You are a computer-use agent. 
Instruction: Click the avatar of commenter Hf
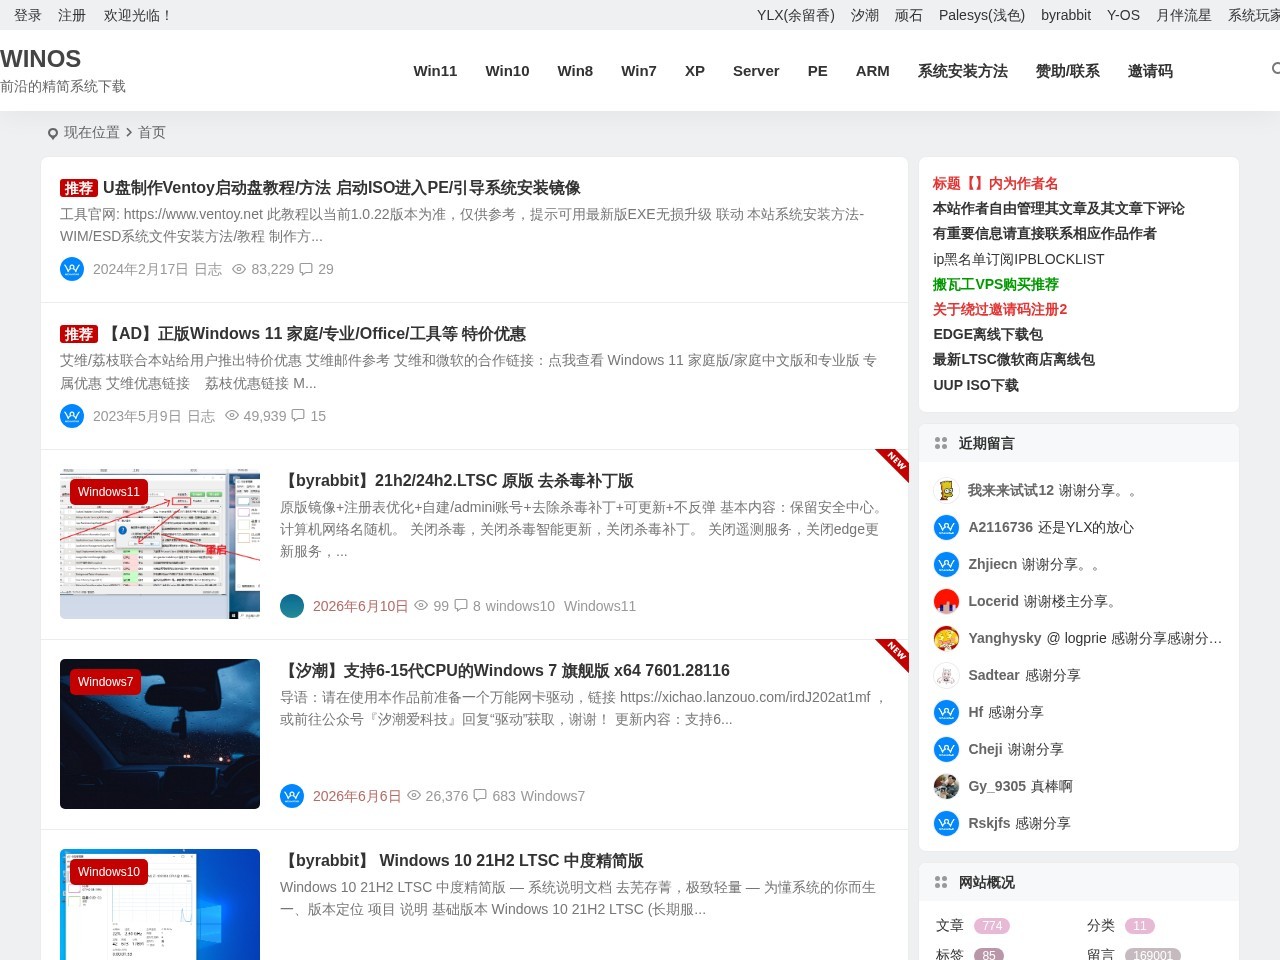click(x=946, y=712)
